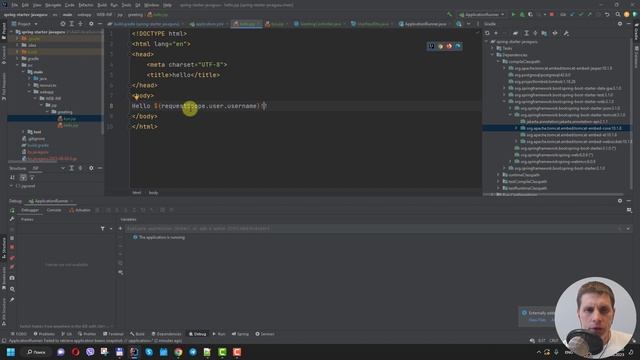
Task: Open the Problems tool window
Action: click(x=44, y=334)
